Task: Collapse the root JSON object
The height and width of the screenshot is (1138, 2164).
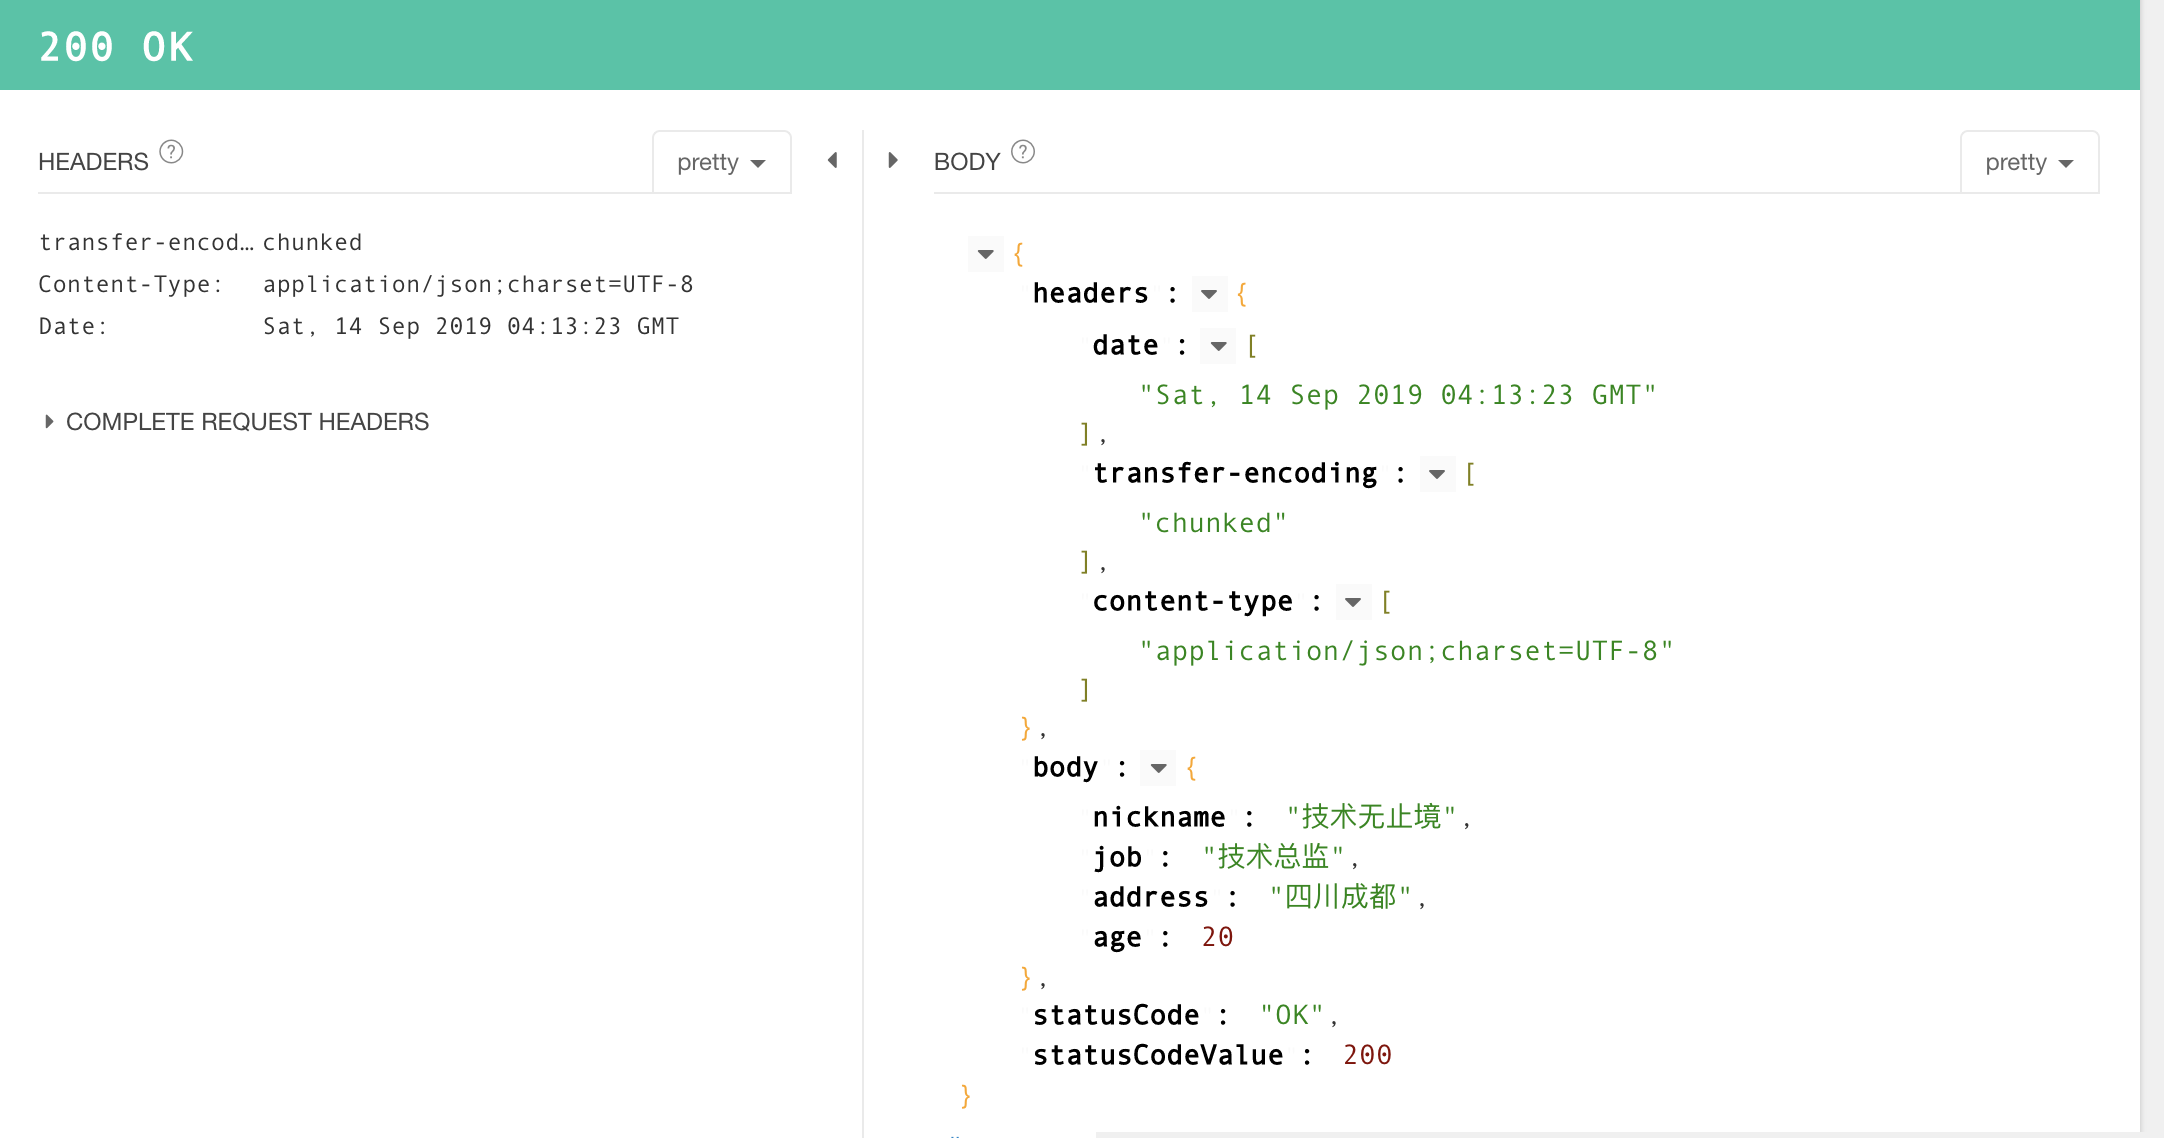Action: tap(986, 254)
